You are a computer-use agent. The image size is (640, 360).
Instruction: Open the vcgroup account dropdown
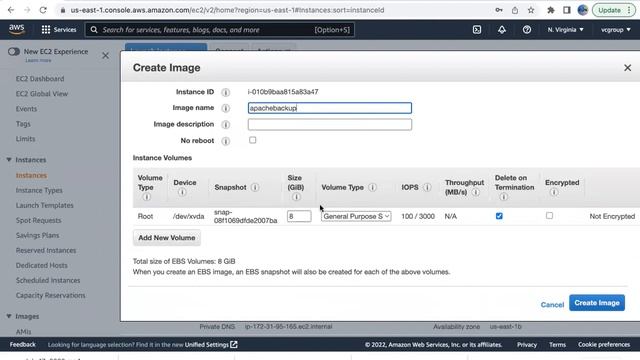(x=616, y=30)
